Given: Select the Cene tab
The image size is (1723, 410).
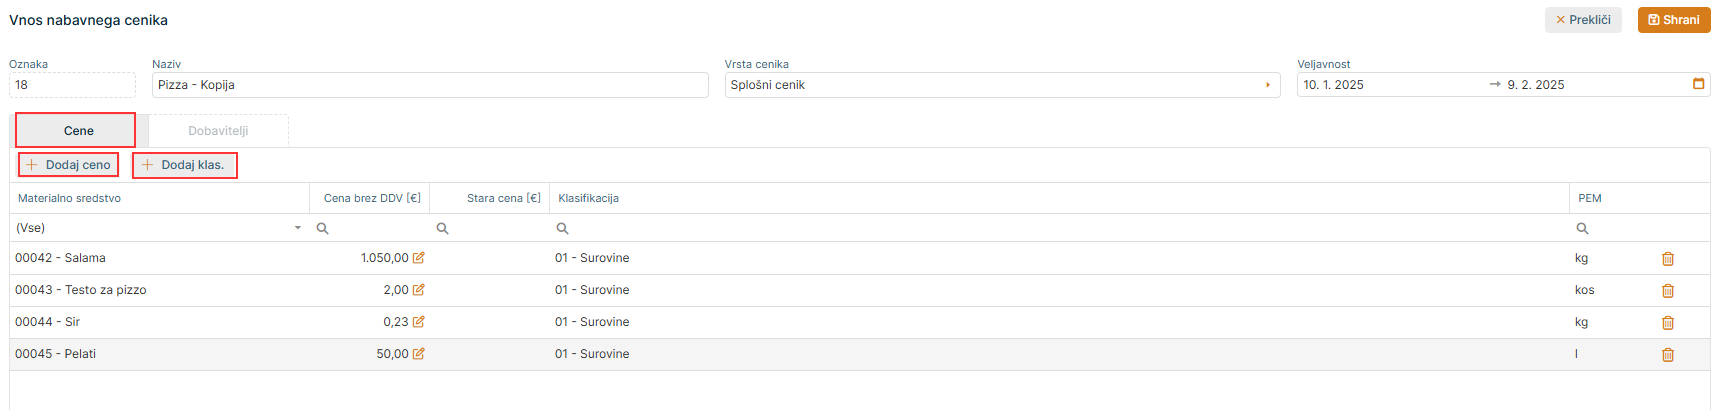Looking at the screenshot, I should [x=78, y=131].
